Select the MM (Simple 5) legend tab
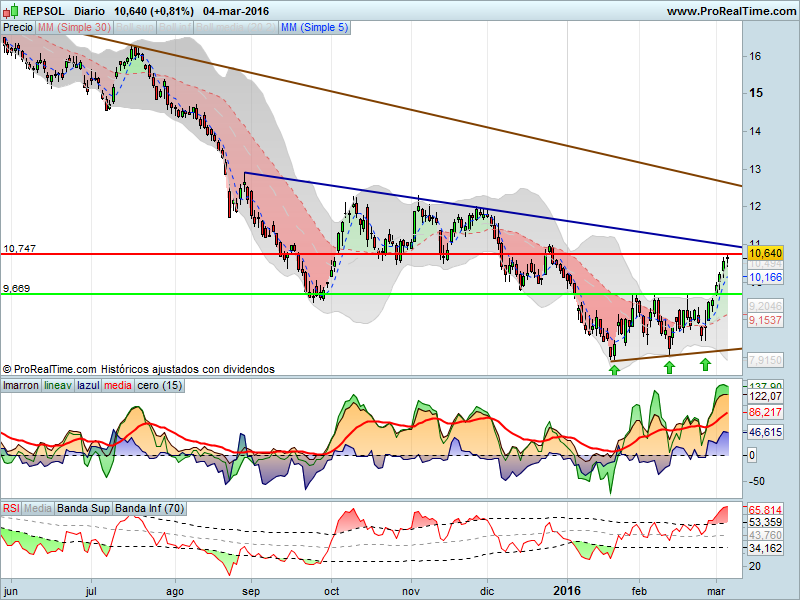Image resolution: width=800 pixels, height=600 pixels. [314, 28]
